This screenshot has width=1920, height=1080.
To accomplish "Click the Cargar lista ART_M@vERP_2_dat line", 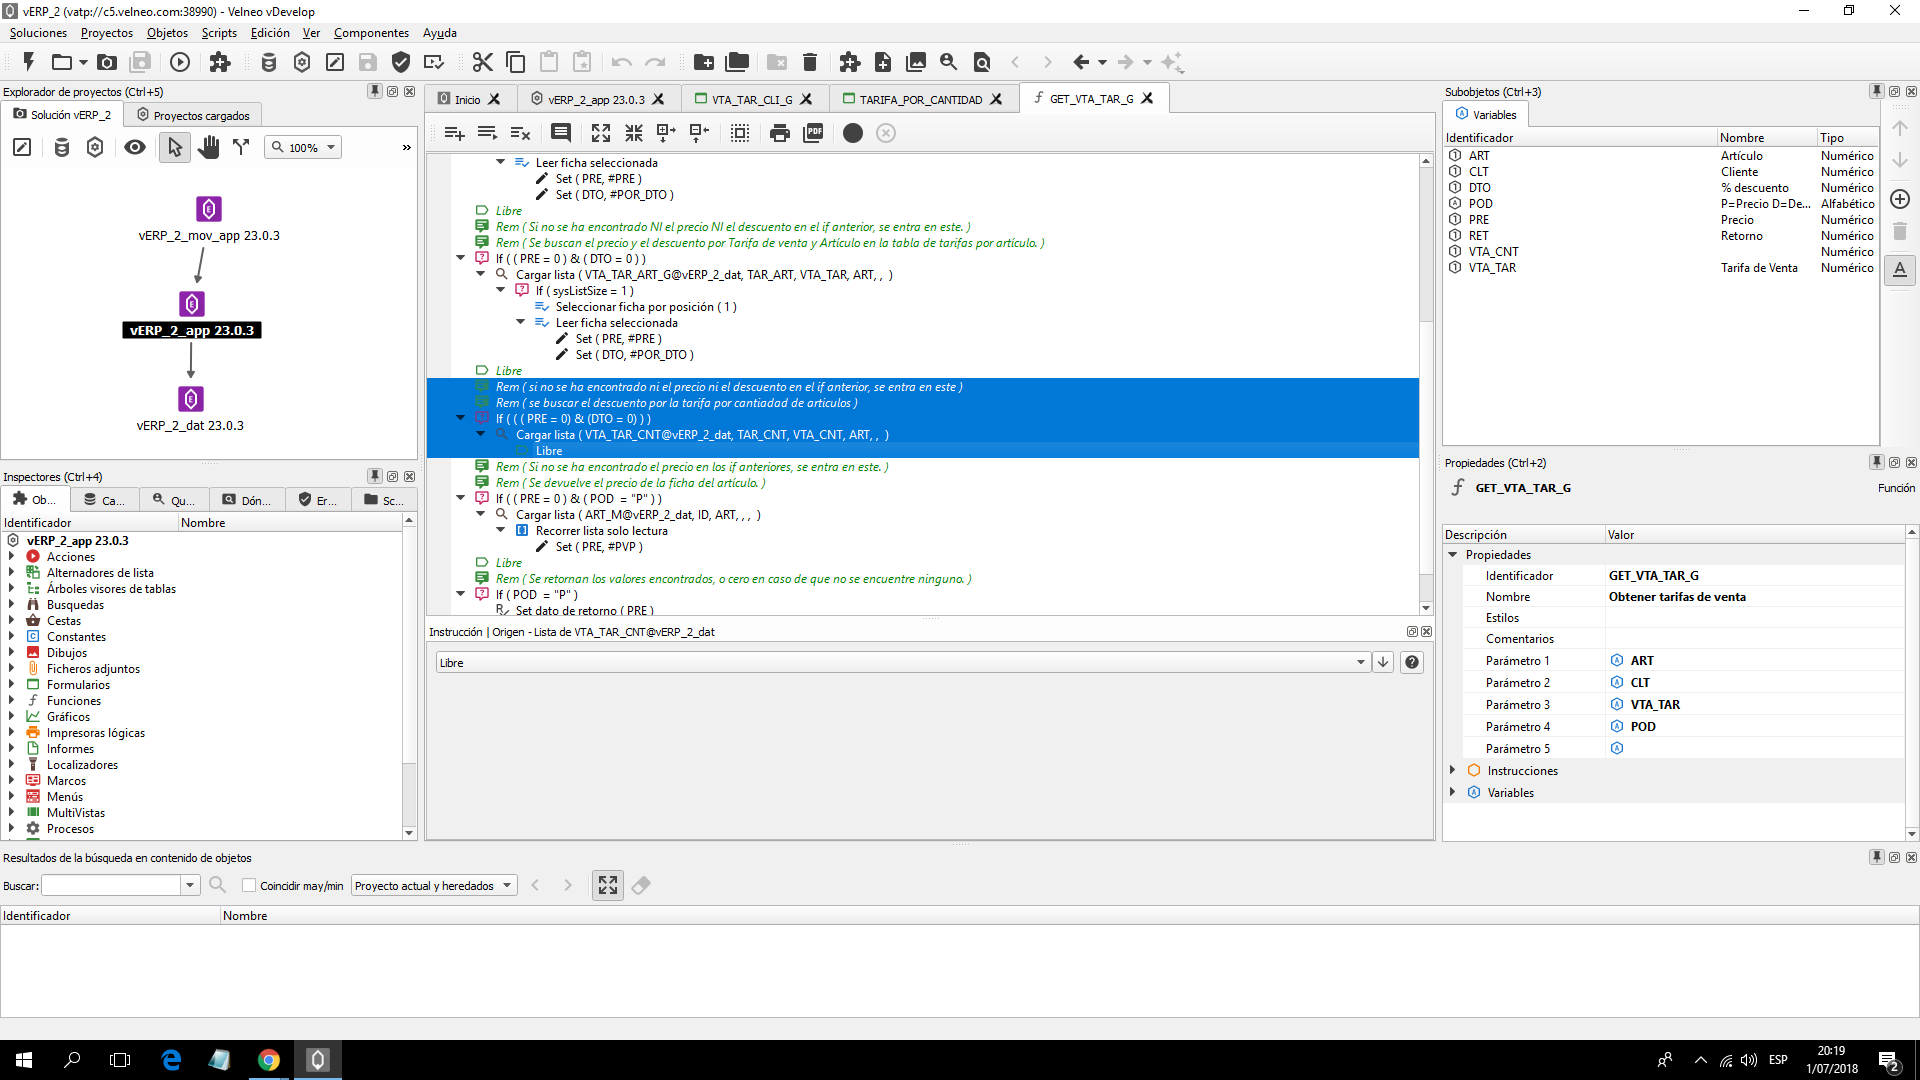I will [638, 515].
